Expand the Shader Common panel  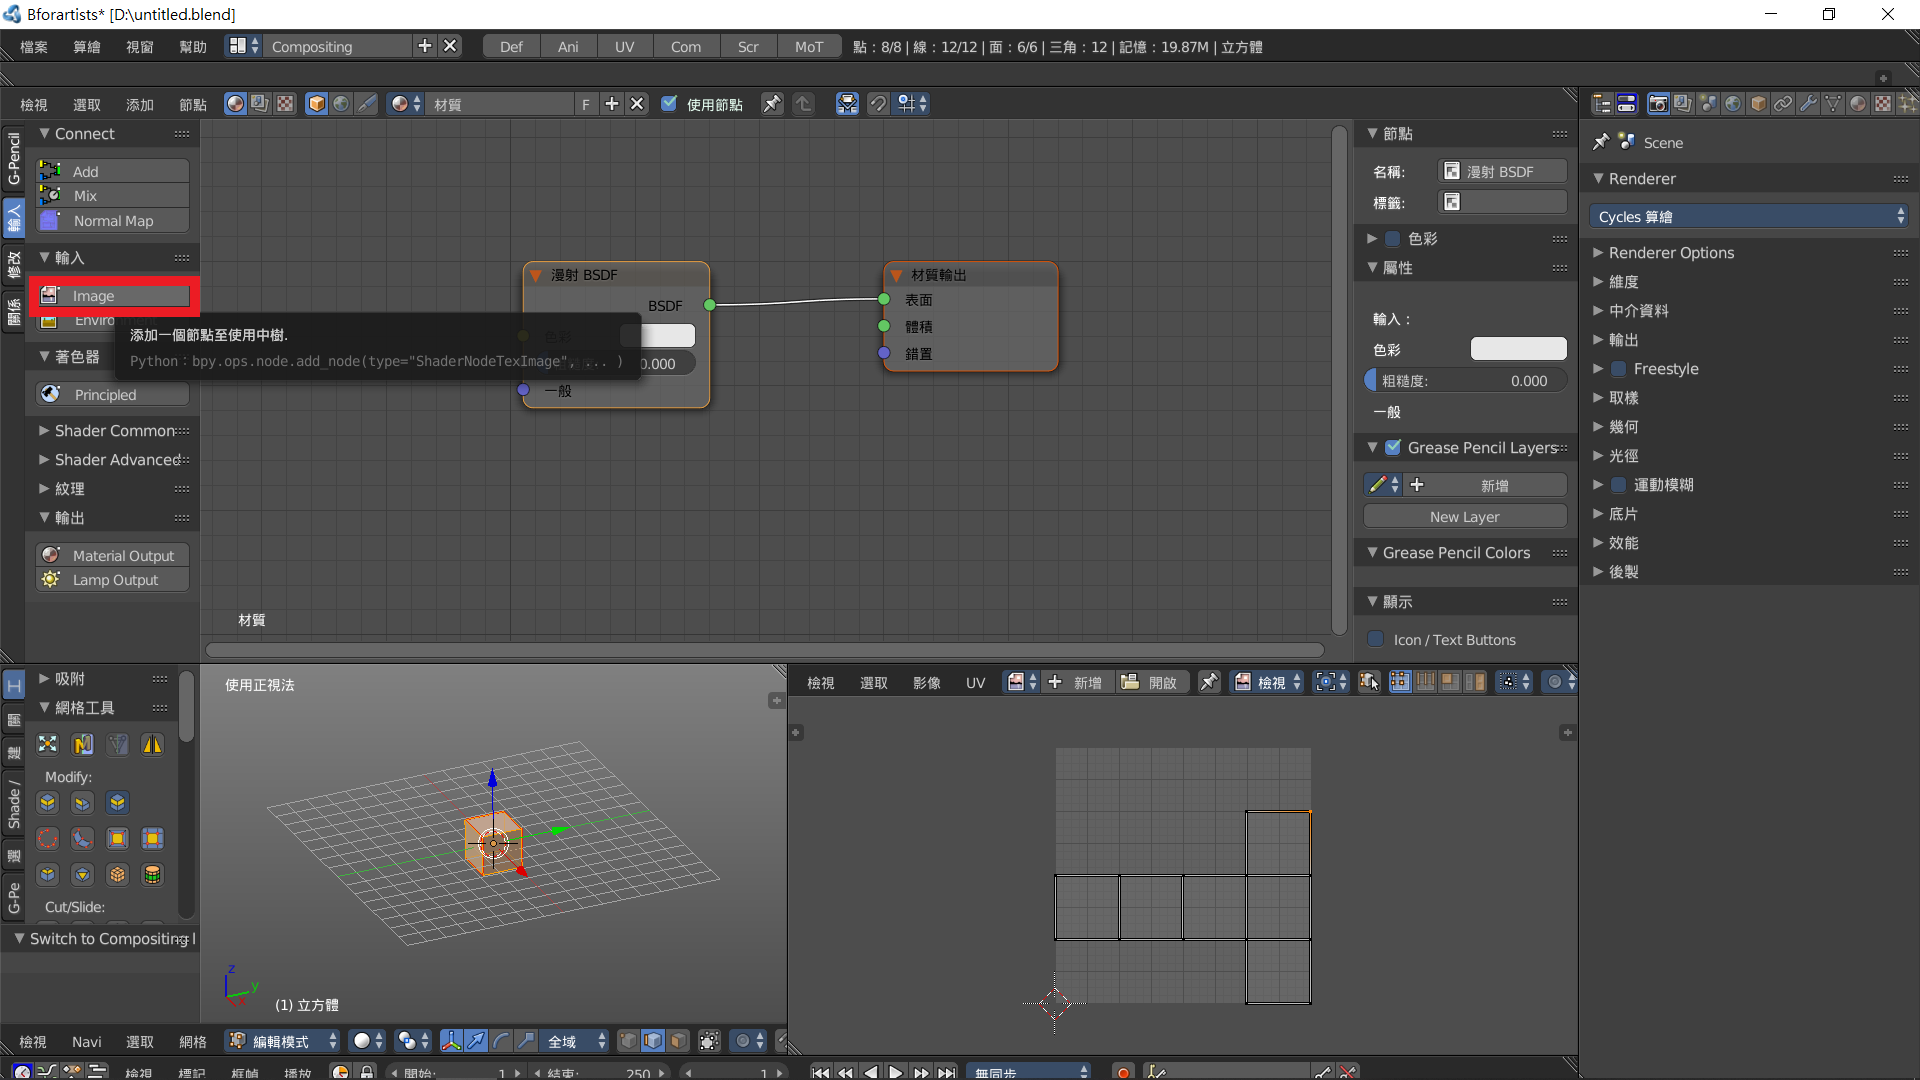[x=114, y=431]
